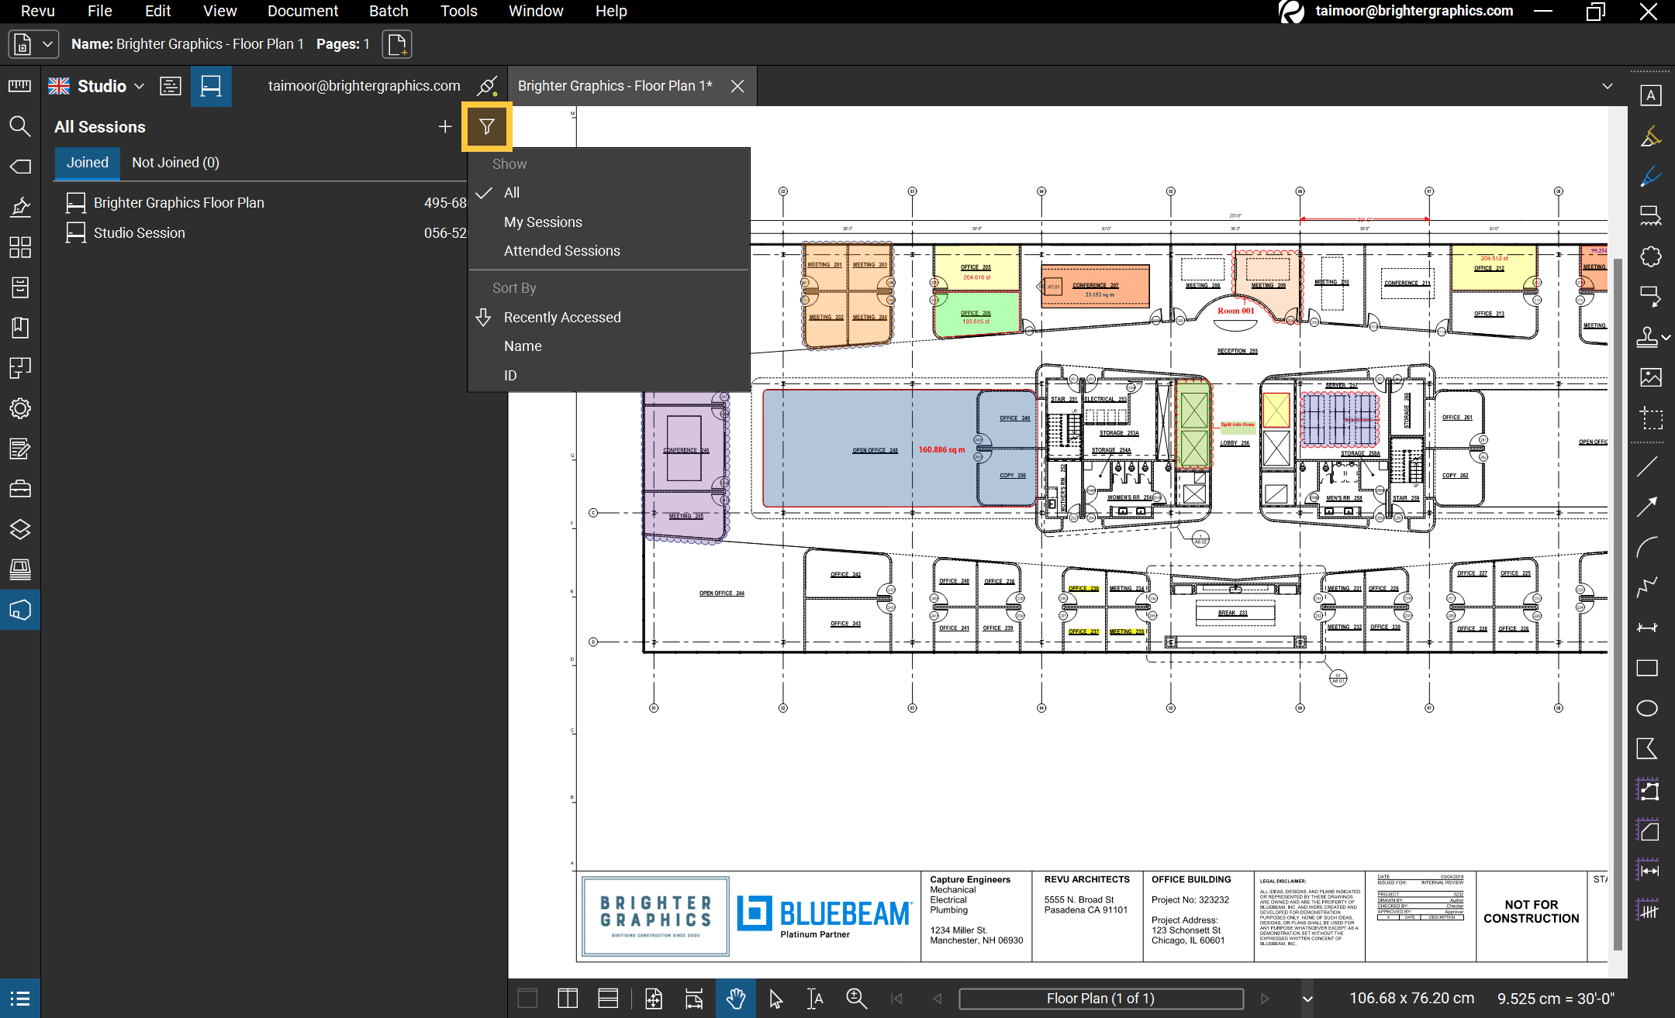Select the Stamp tool
The height and width of the screenshot is (1018, 1675).
[x=1649, y=337]
